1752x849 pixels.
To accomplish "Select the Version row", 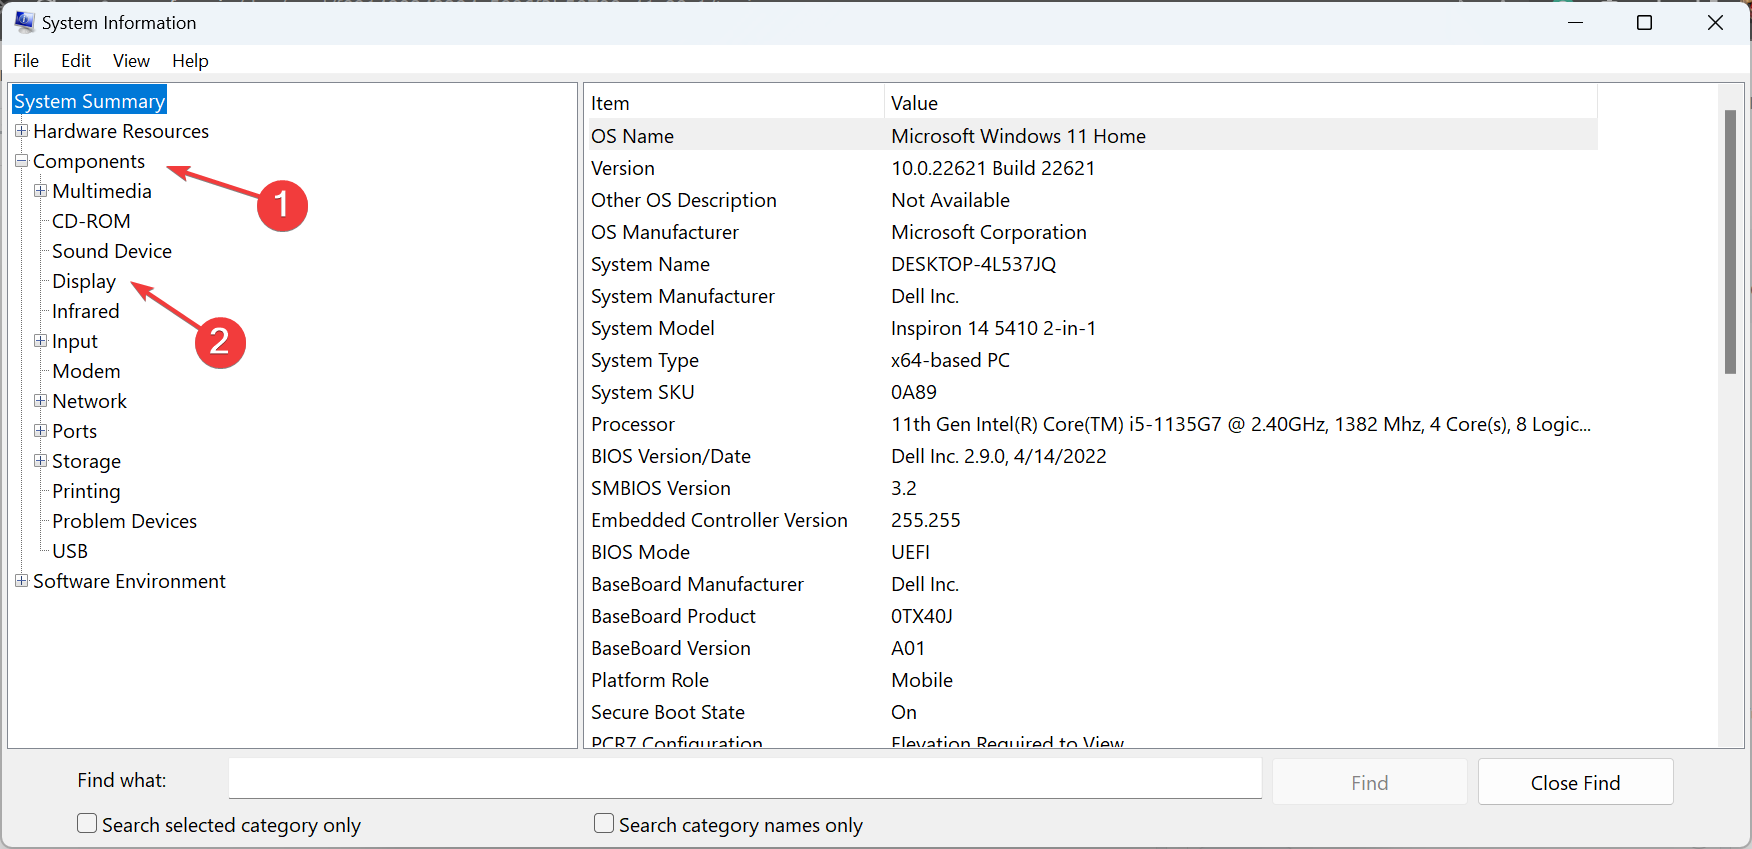I will (x=1093, y=168).
